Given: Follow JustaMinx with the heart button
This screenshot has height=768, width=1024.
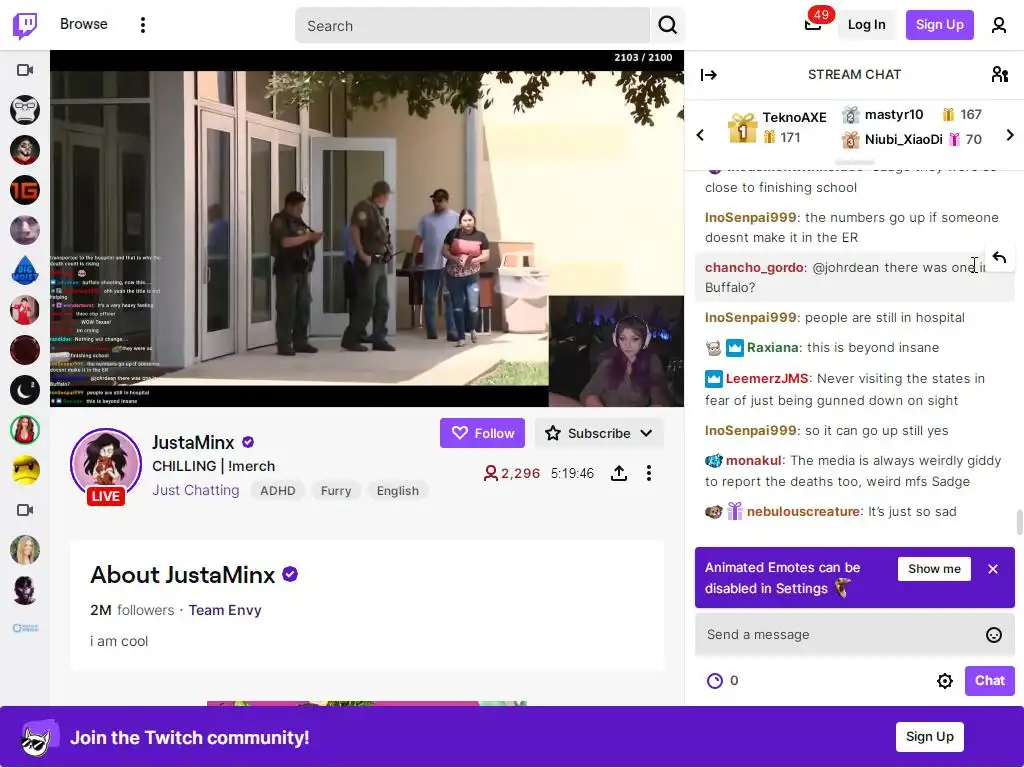Looking at the screenshot, I should pyautogui.click(x=482, y=433).
